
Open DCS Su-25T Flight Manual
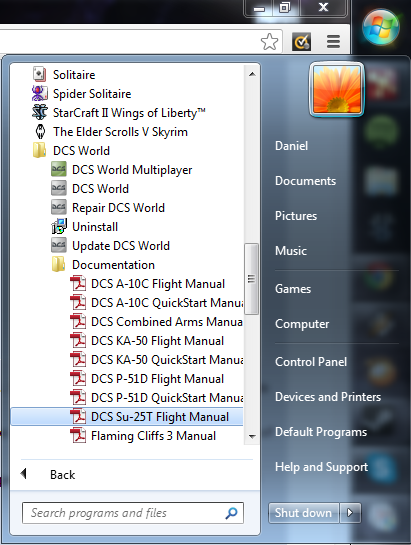click(x=127, y=417)
